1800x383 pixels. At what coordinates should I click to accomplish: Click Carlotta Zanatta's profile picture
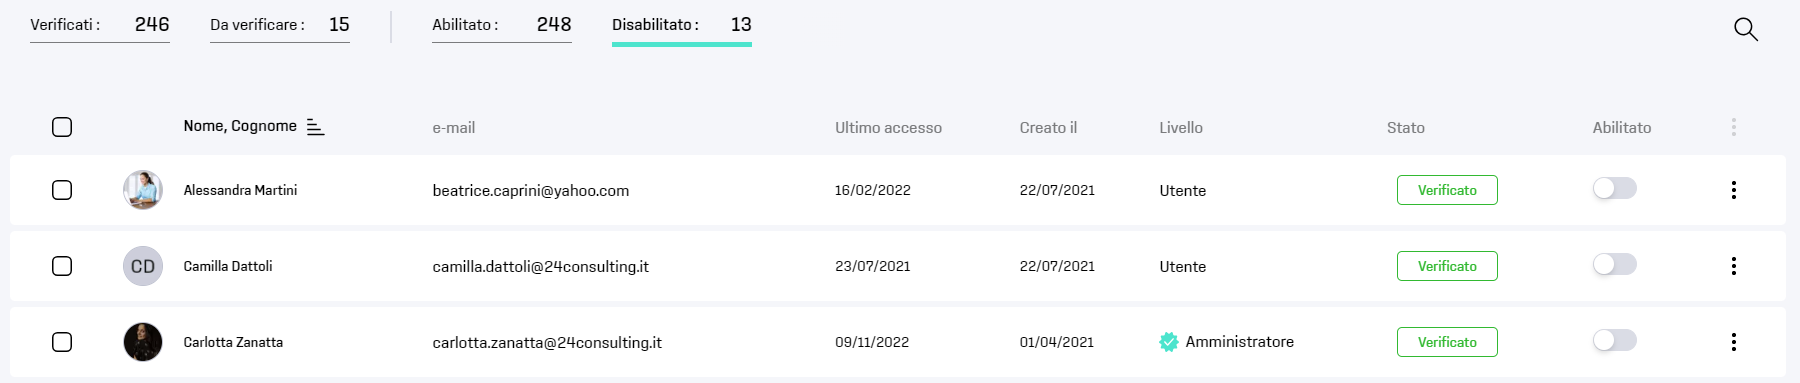[143, 342]
